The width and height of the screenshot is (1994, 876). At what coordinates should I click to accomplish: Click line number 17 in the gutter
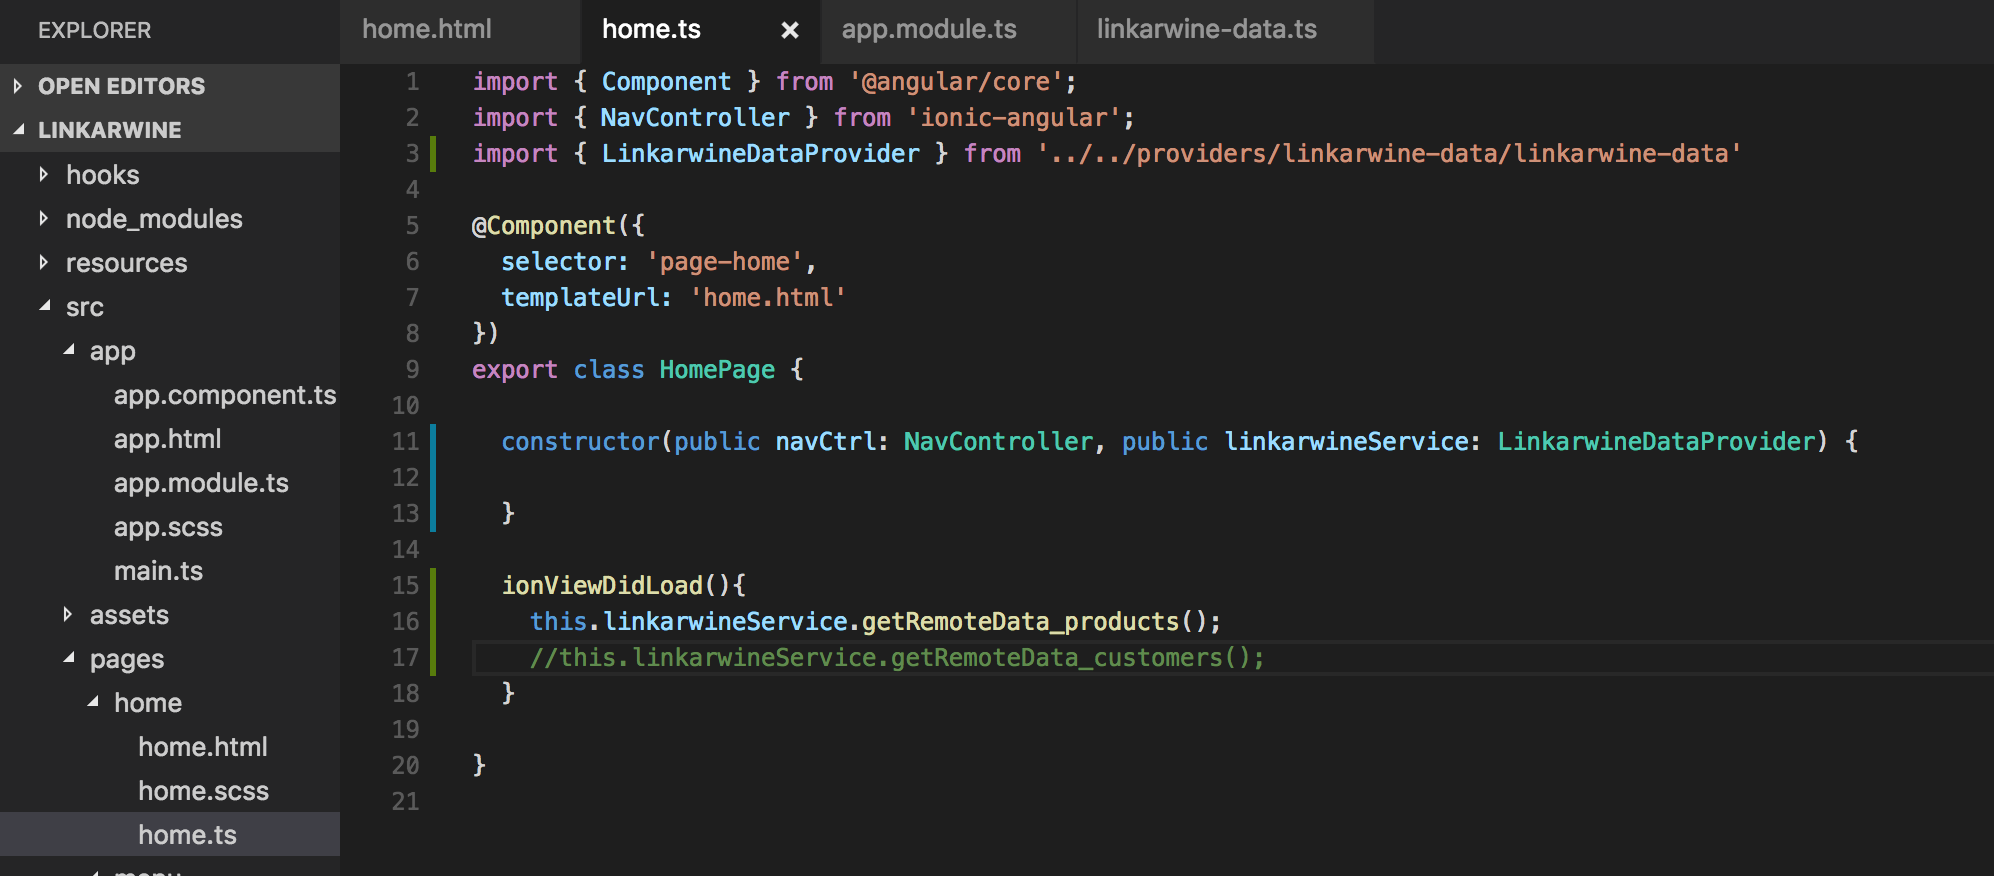tap(405, 658)
